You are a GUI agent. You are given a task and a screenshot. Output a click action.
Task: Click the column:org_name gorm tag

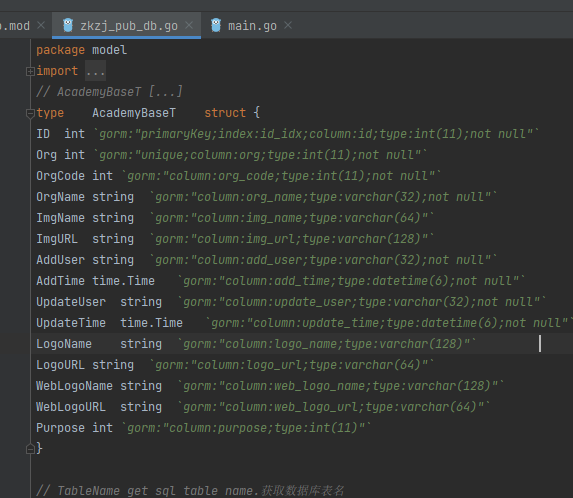[x=323, y=197]
